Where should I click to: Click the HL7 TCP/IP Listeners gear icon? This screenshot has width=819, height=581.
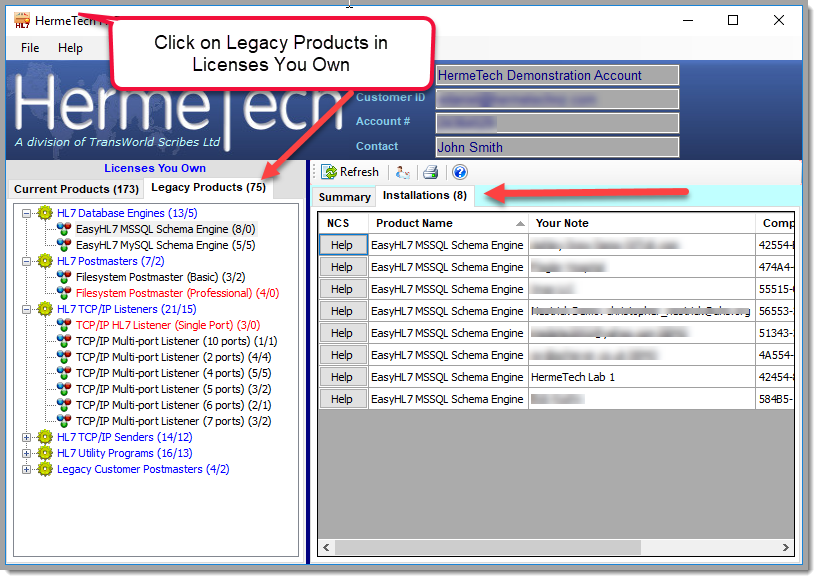pos(45,309)
